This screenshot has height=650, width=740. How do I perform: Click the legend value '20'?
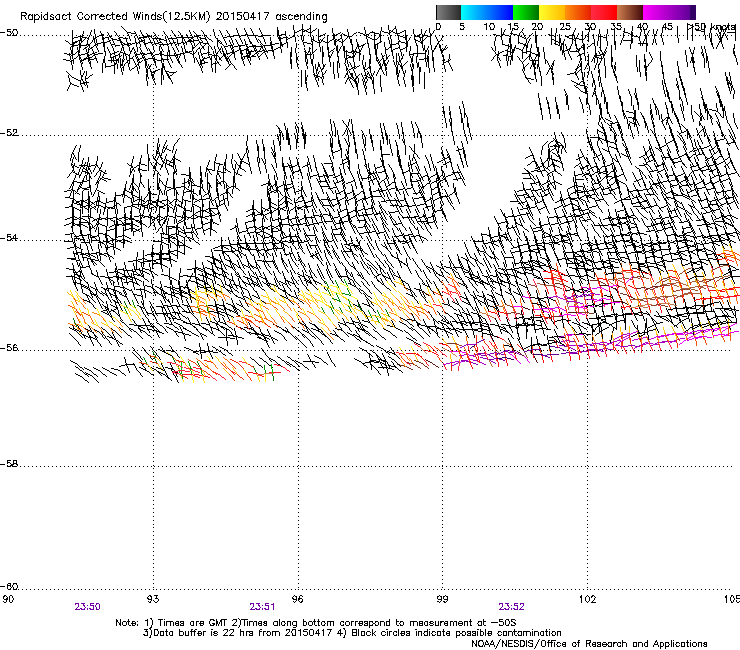click(538, 27)
